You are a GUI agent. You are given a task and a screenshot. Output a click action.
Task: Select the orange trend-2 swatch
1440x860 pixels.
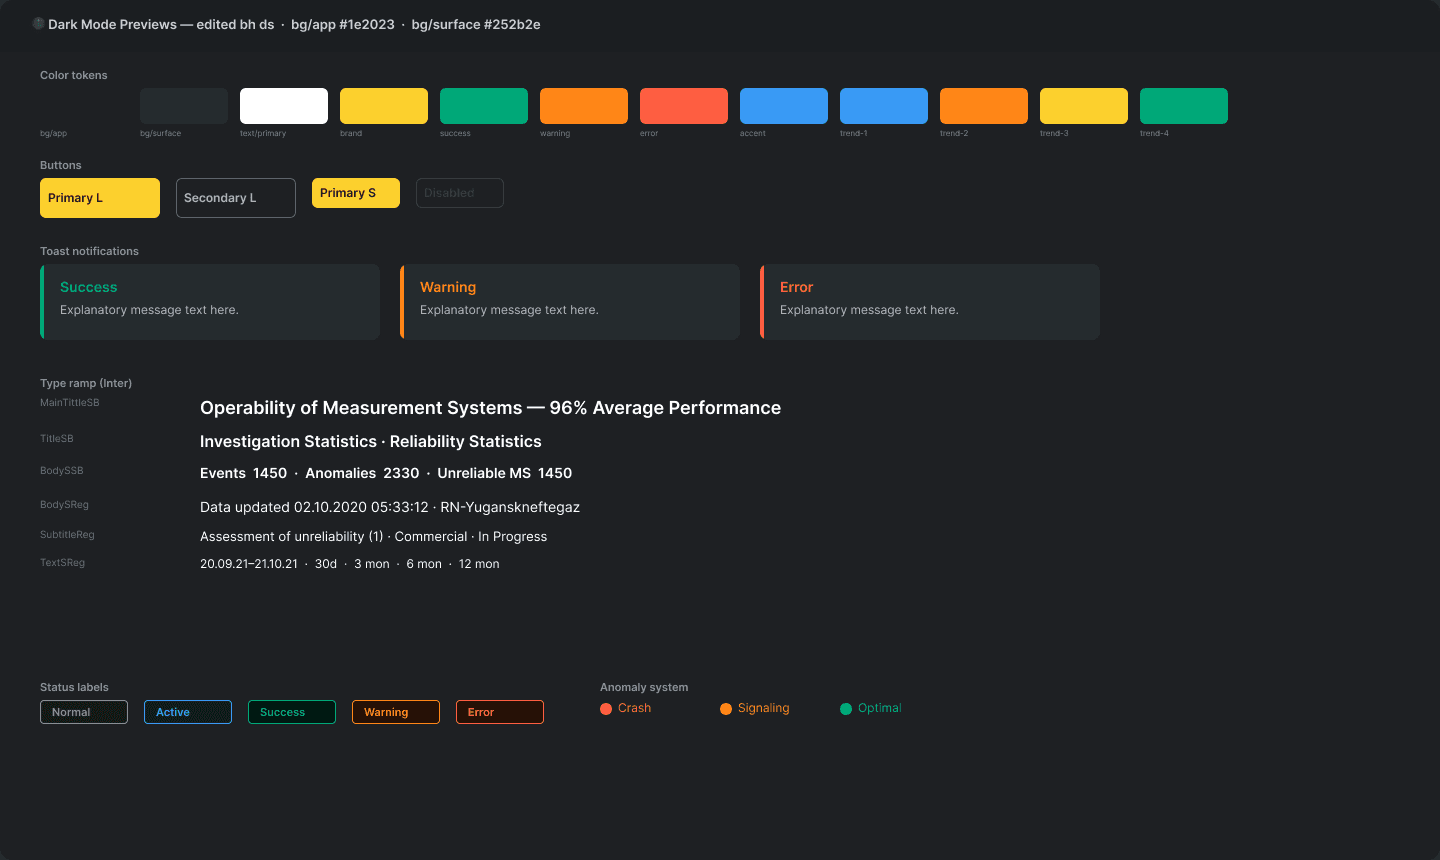[984, 106]
